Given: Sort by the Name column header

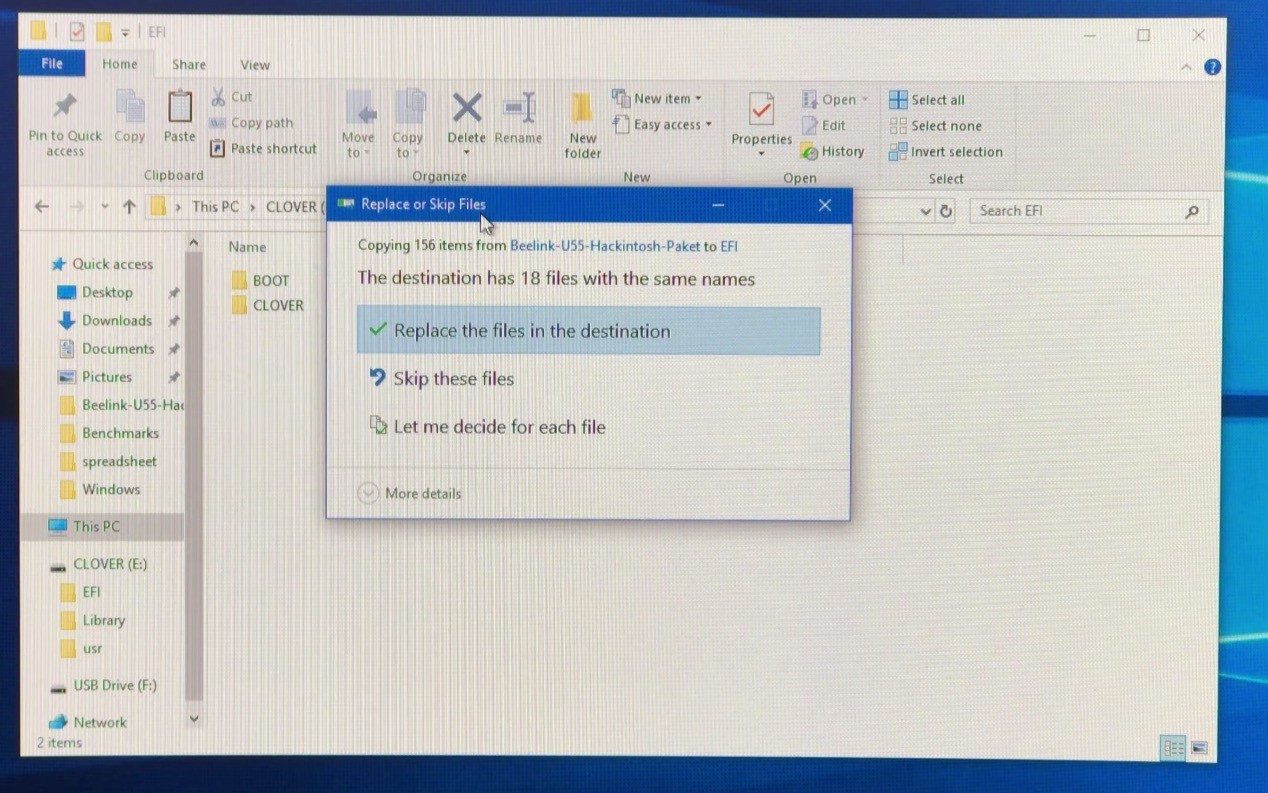Looking at the screenshot, I should click(247, 247).
